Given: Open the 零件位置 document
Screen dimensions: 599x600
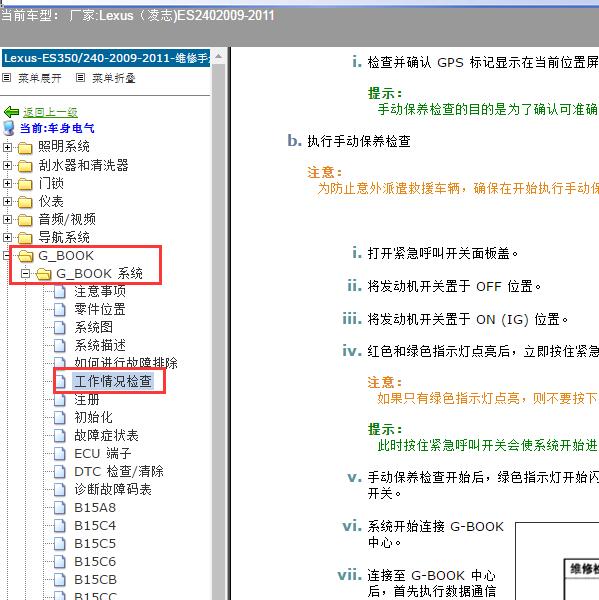Looking at the screenshot, I should [100, 309].
